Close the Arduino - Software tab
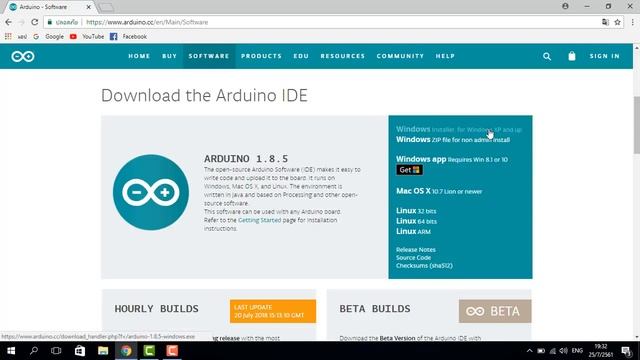Image resolution: width=640 pixels, height=360 pixels. (x=89, y=7)
